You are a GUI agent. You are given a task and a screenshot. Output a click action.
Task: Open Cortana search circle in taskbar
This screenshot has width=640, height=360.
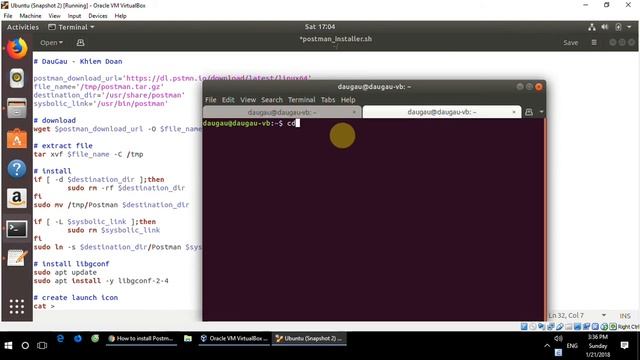(25, 345)
